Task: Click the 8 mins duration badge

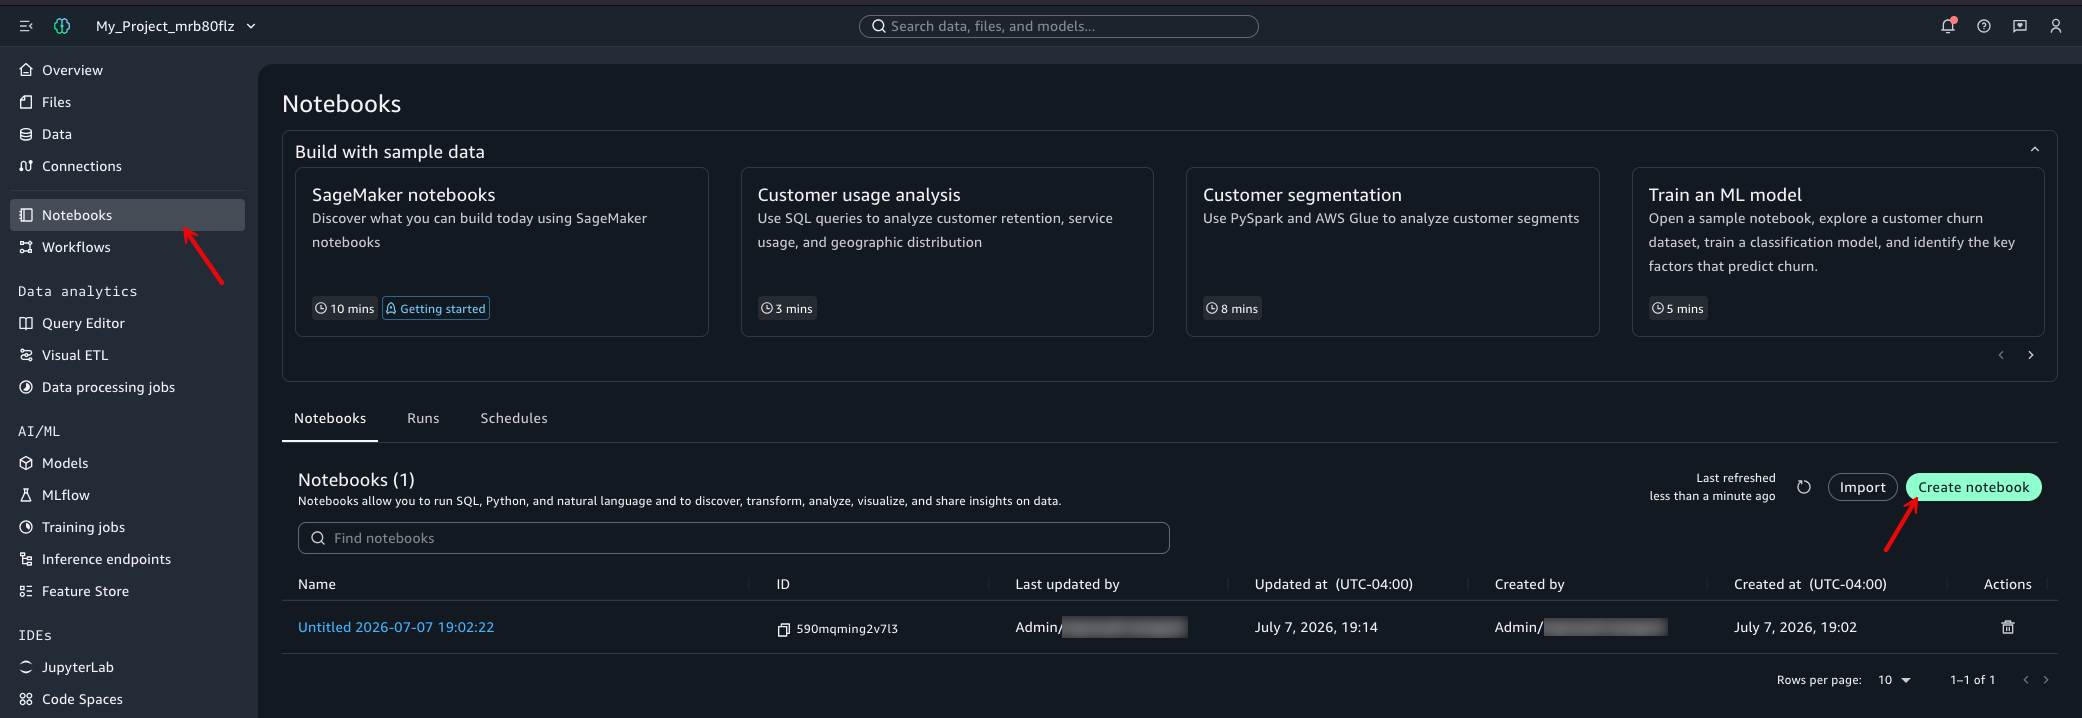Action: [x=1233, y=308]
